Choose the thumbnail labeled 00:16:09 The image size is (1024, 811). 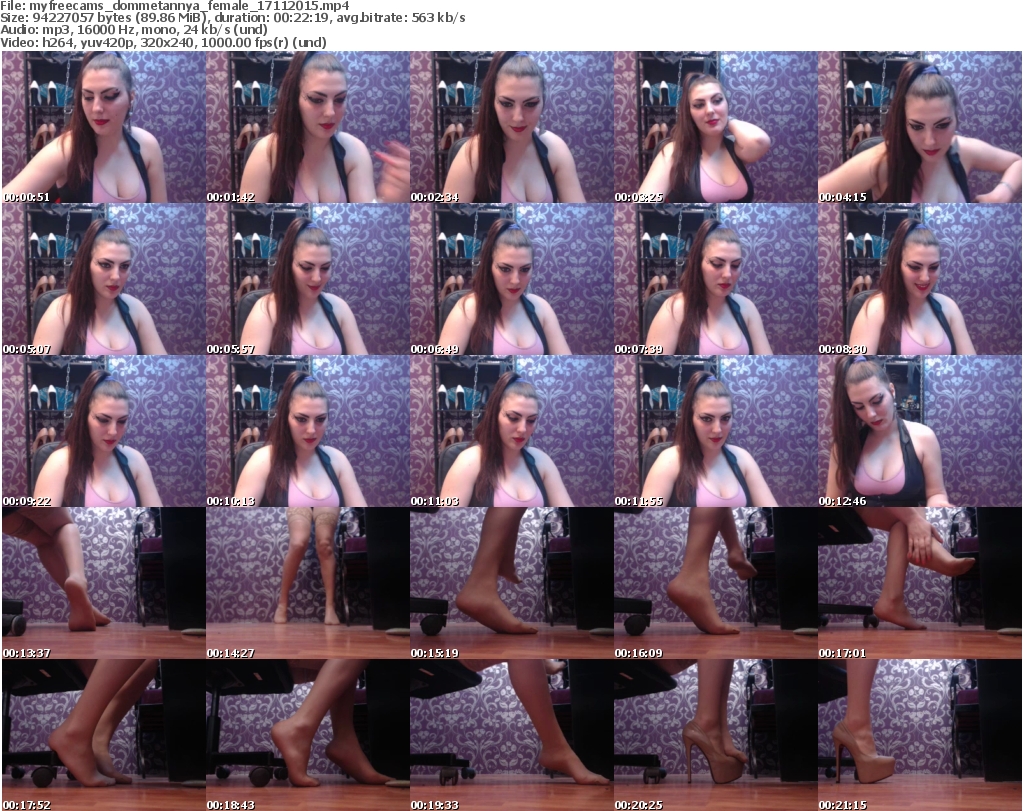715,583
